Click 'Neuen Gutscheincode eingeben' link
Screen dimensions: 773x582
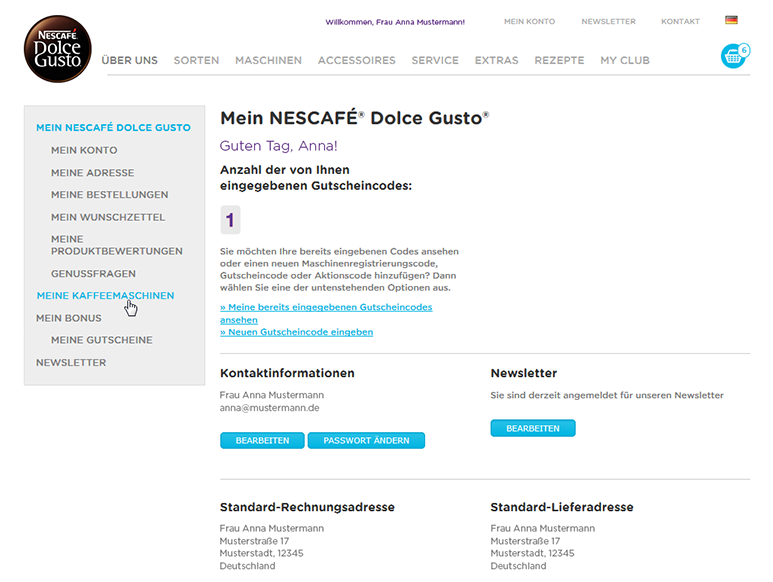(296, 332)
